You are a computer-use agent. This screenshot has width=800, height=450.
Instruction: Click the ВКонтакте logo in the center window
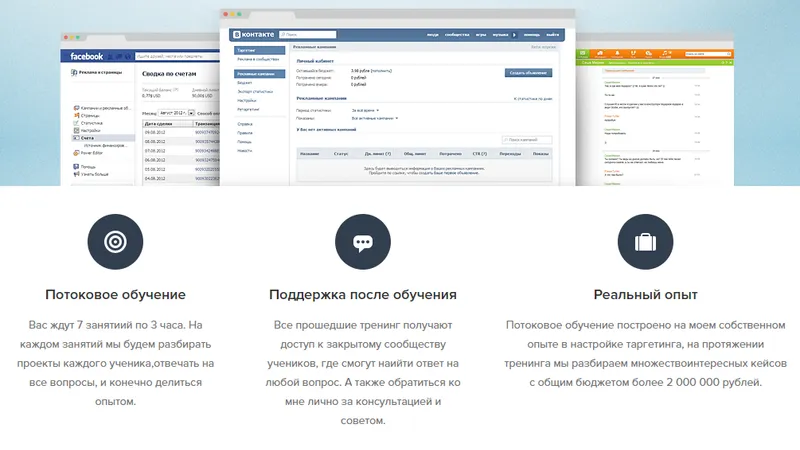point(254,35)
